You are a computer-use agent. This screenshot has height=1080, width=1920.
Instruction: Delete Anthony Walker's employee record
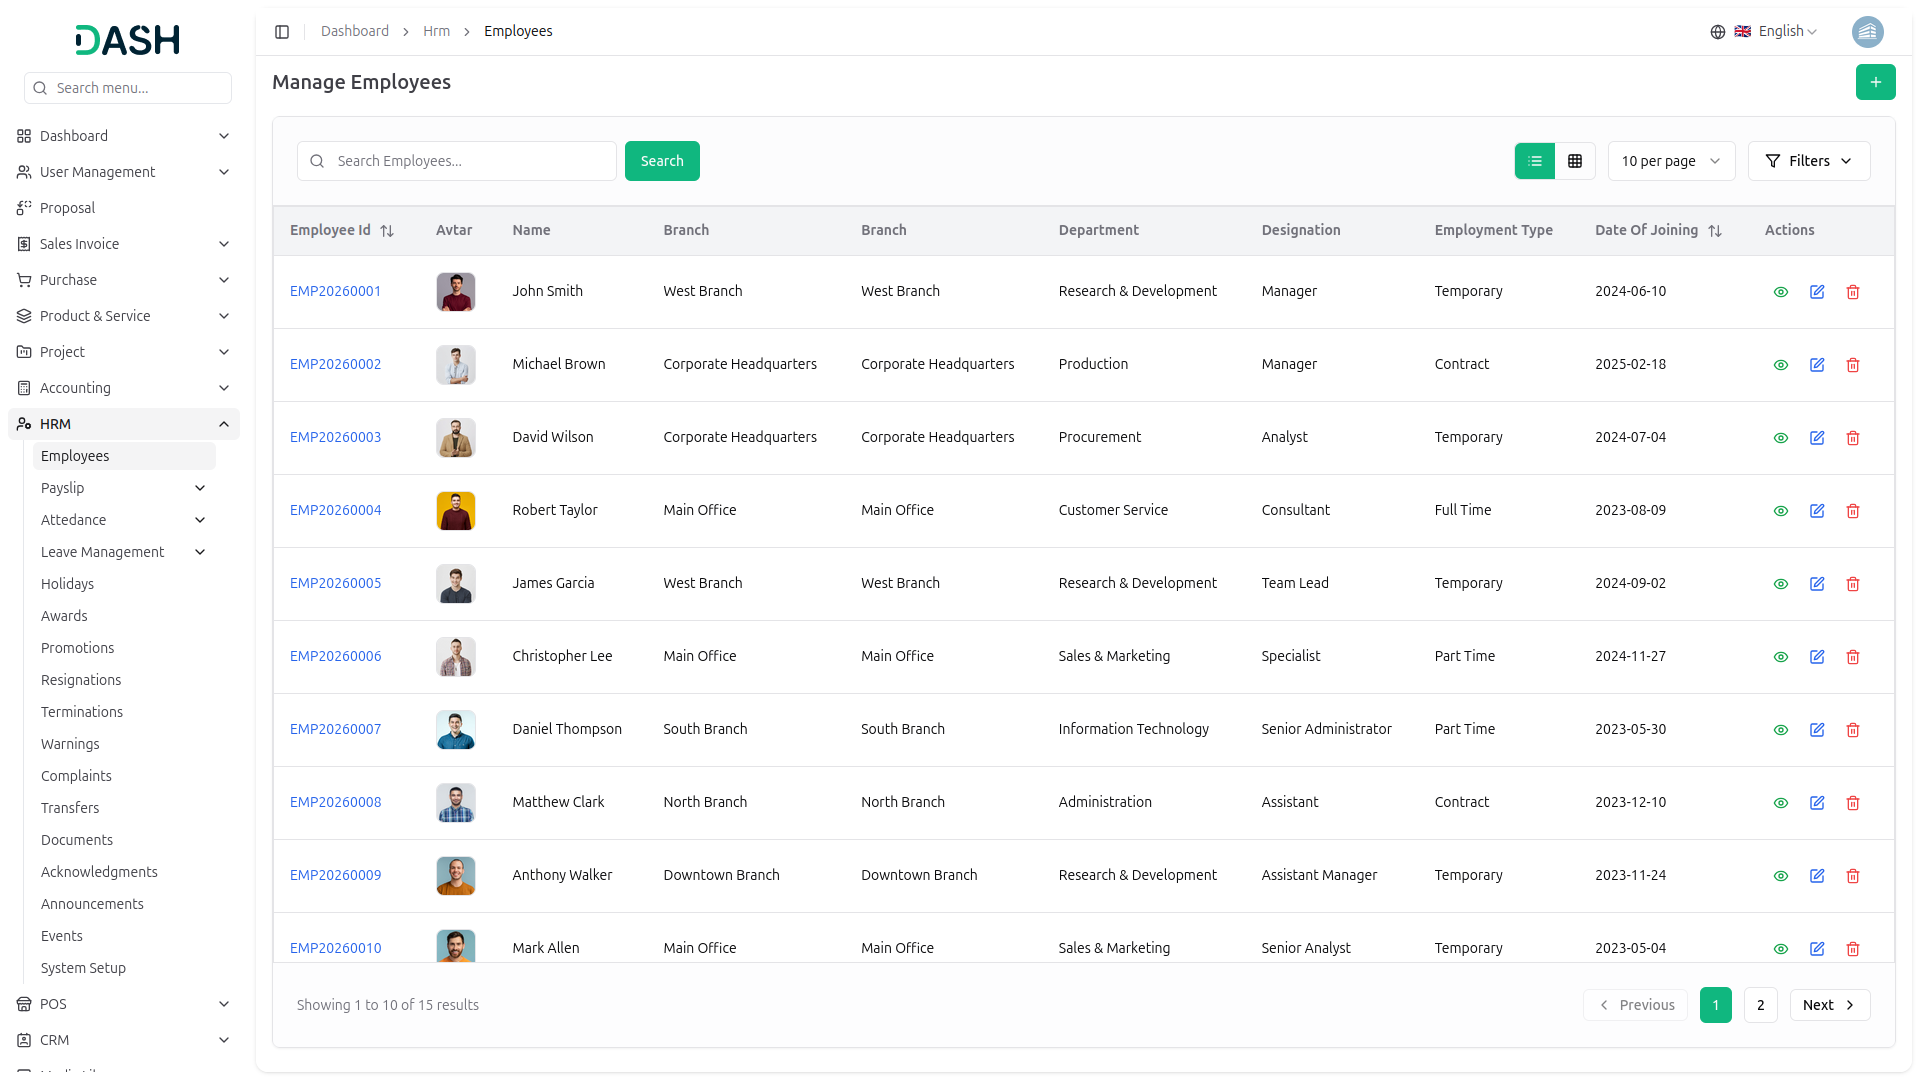(1853, 876)
